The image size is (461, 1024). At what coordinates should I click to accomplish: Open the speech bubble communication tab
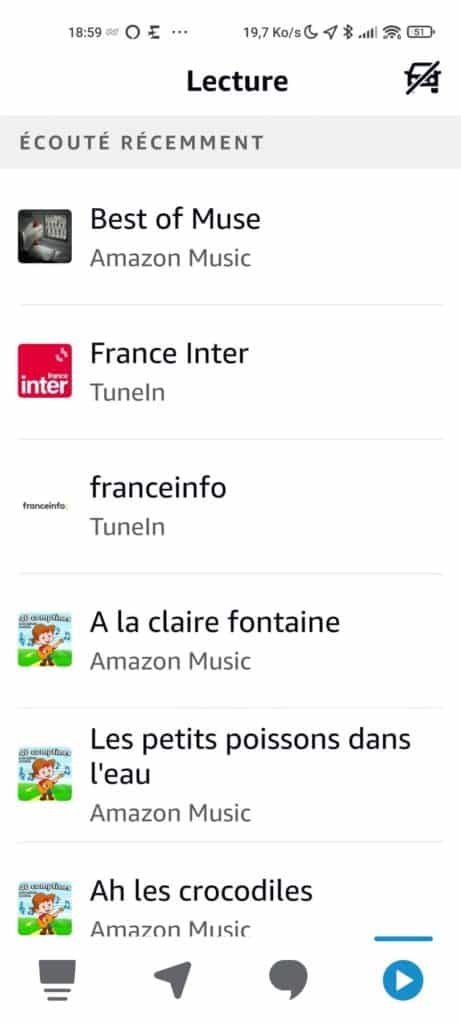(x=288, y=980)
